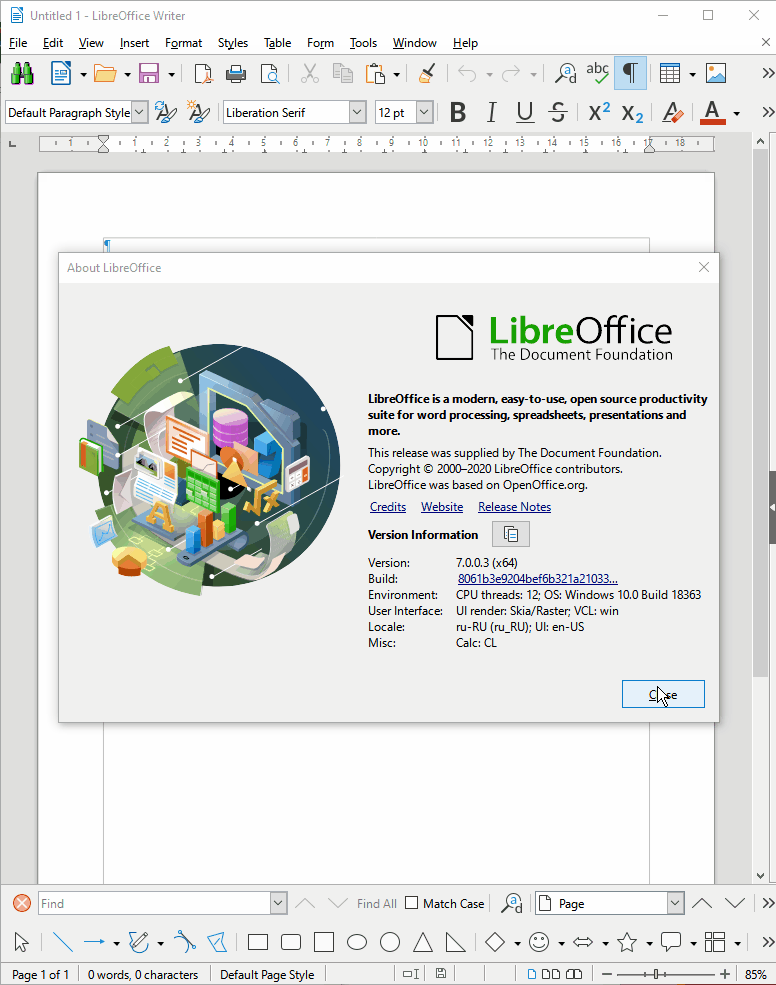This screenshot has height=985, width=776.
Task: Click Find All button
Action: 376,903
